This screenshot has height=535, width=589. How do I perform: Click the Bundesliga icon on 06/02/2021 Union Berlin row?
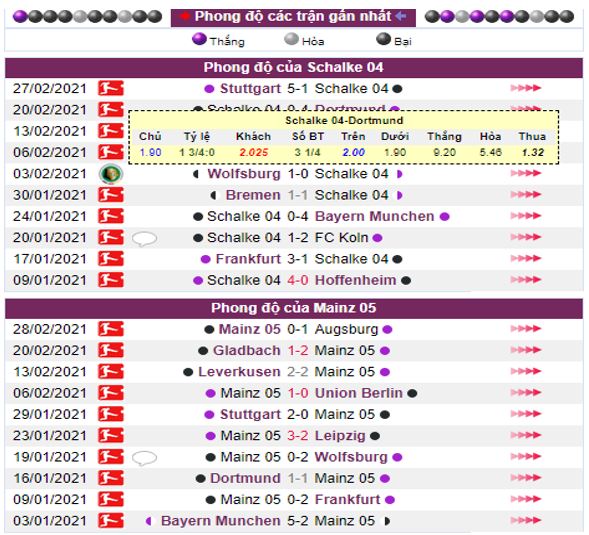tap(110, 393)
